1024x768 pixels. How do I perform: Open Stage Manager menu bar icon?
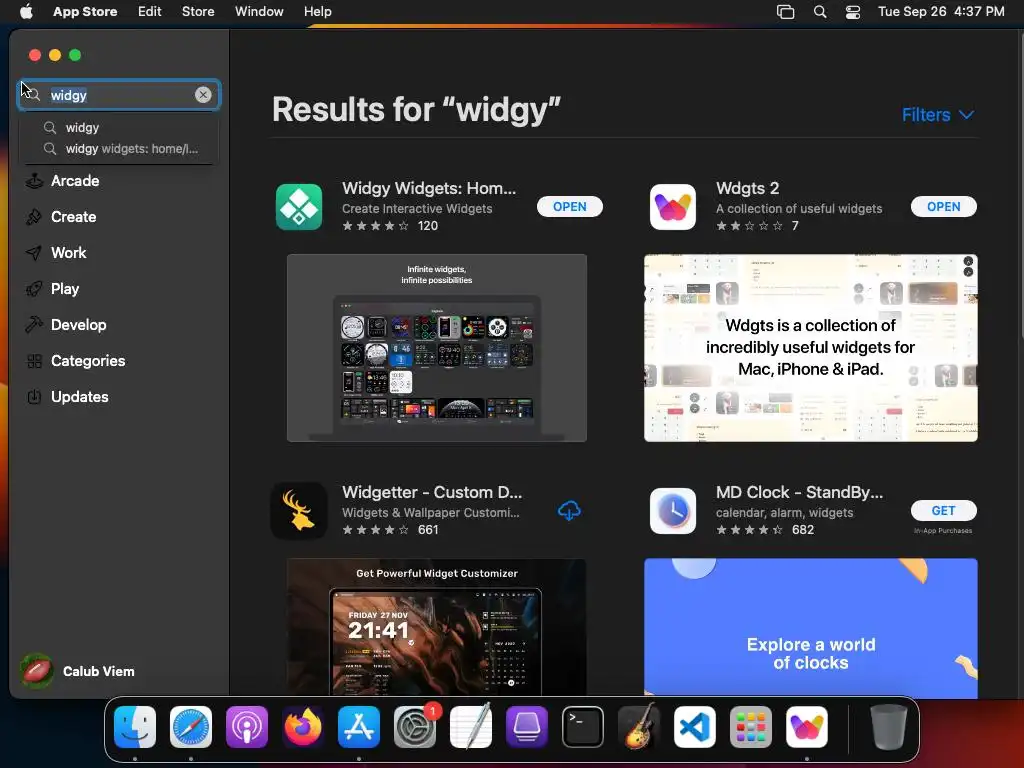coord(786,12)
